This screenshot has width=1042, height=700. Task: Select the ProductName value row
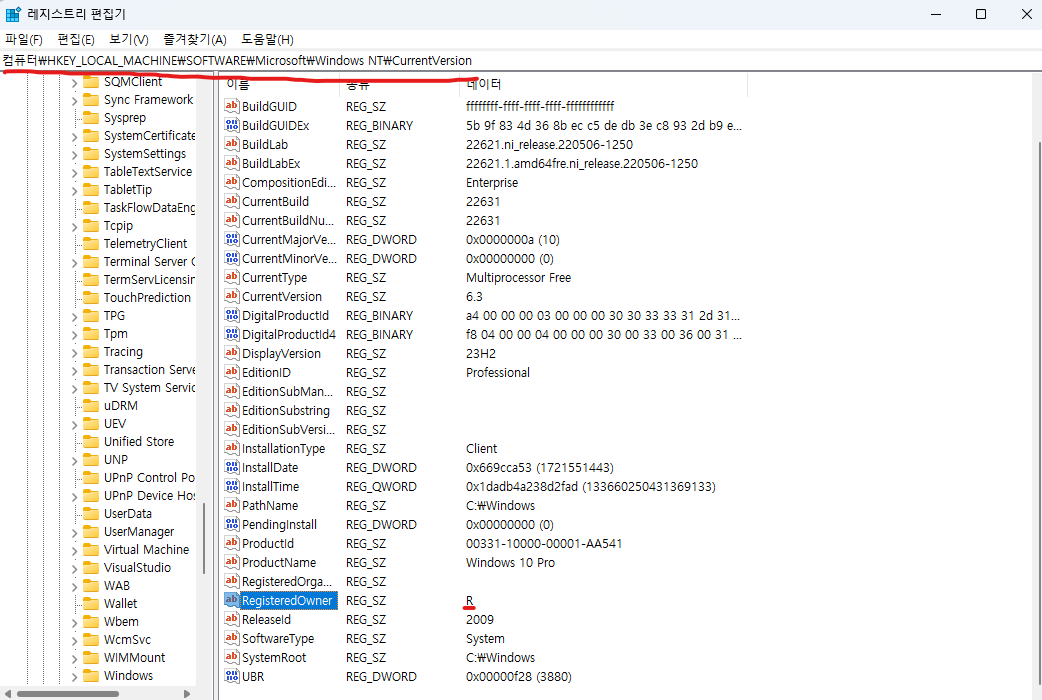tap(485, 562)
